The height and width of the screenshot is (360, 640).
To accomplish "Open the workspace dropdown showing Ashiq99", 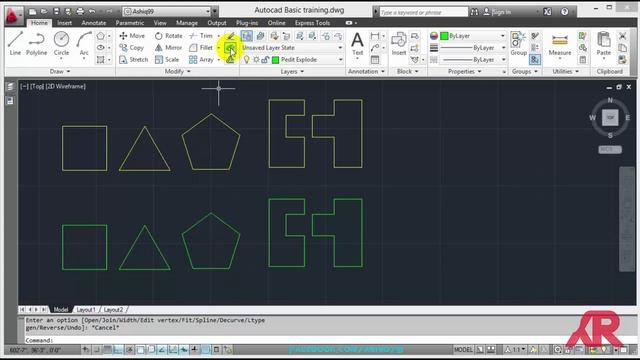I will pyautogui.click(x=167, y=11).
